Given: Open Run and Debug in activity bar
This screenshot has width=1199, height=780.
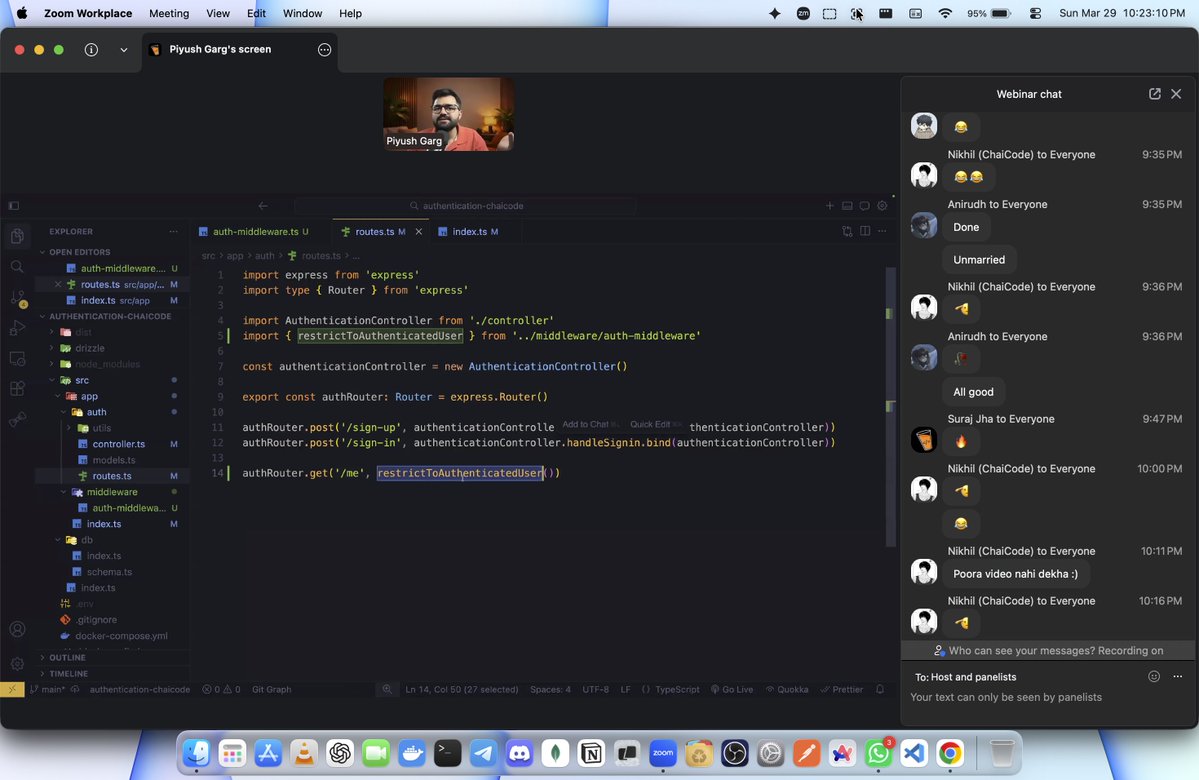Looking at the screenshot, I should pyautogui.click(x=17, y=328).
